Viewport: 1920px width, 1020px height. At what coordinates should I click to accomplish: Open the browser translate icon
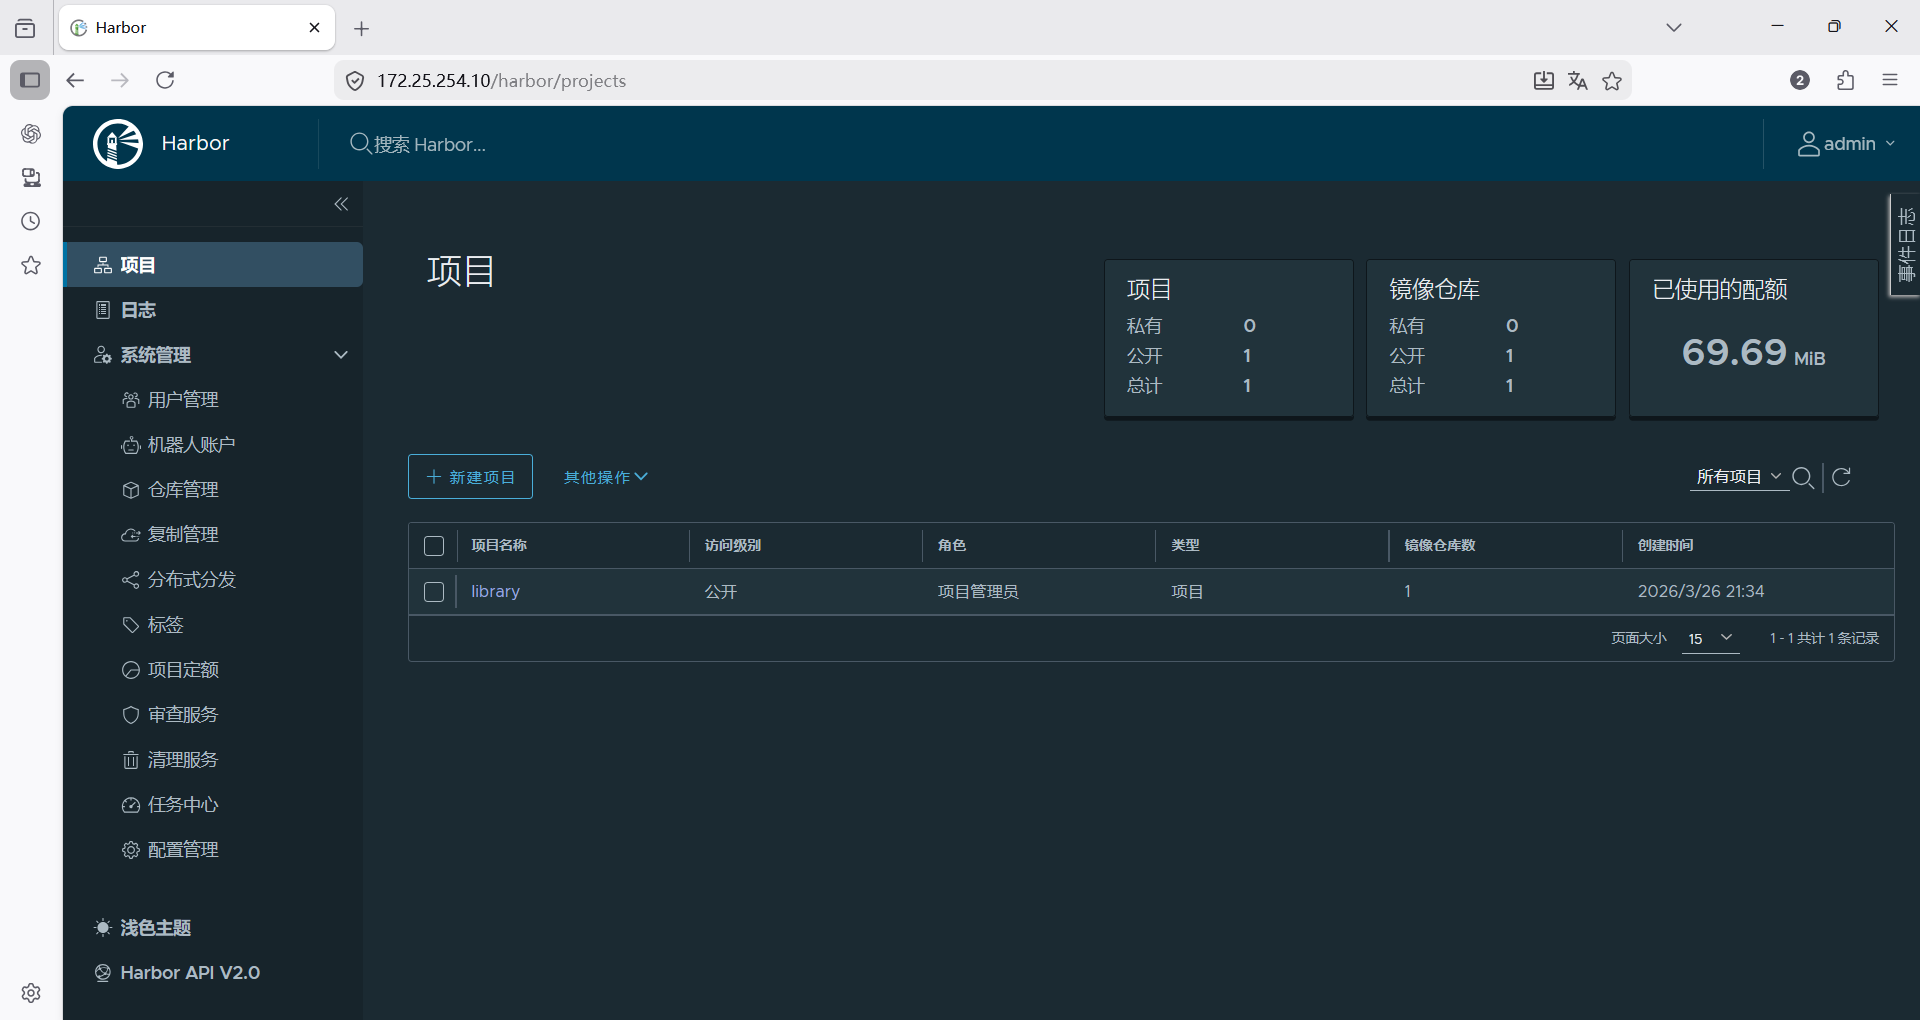pyautogui.click(x=1578, y=81)
